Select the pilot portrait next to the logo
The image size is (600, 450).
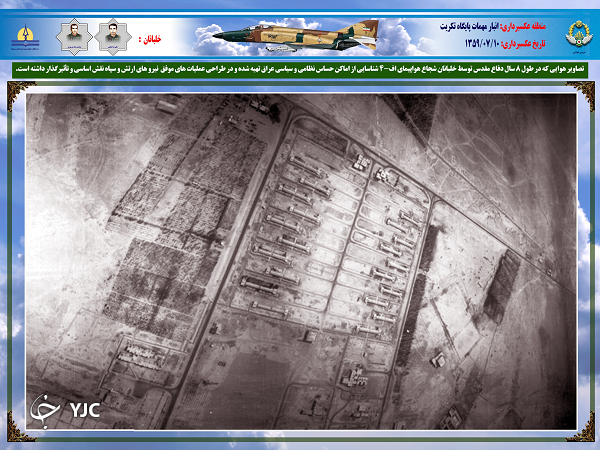(x=74, y=37)
